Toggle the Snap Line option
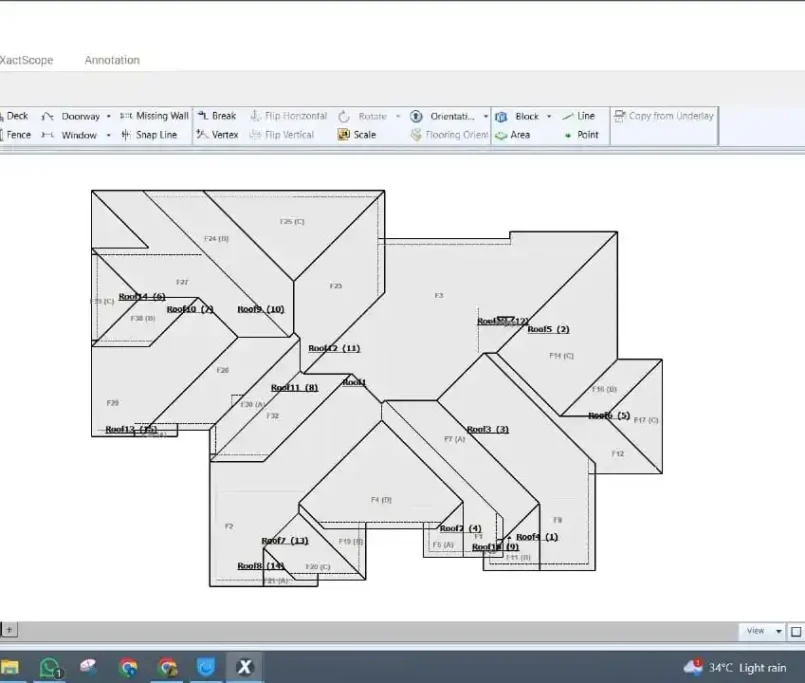Image resolution: width=805 pixels, height=683 pixels. coord(148,135)
